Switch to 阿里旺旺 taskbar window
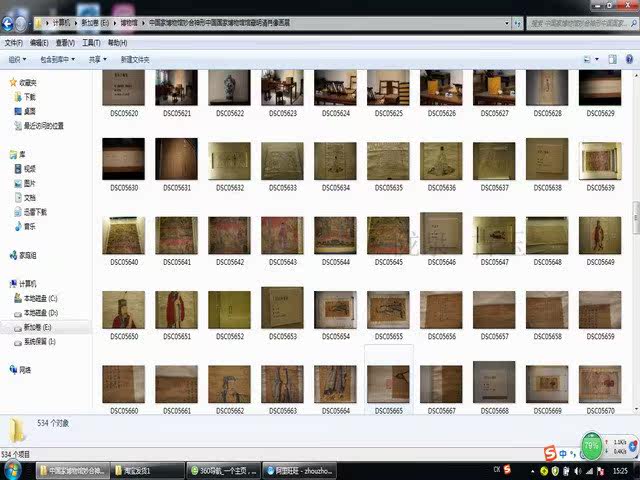The image size is (640, 480). 299,471
